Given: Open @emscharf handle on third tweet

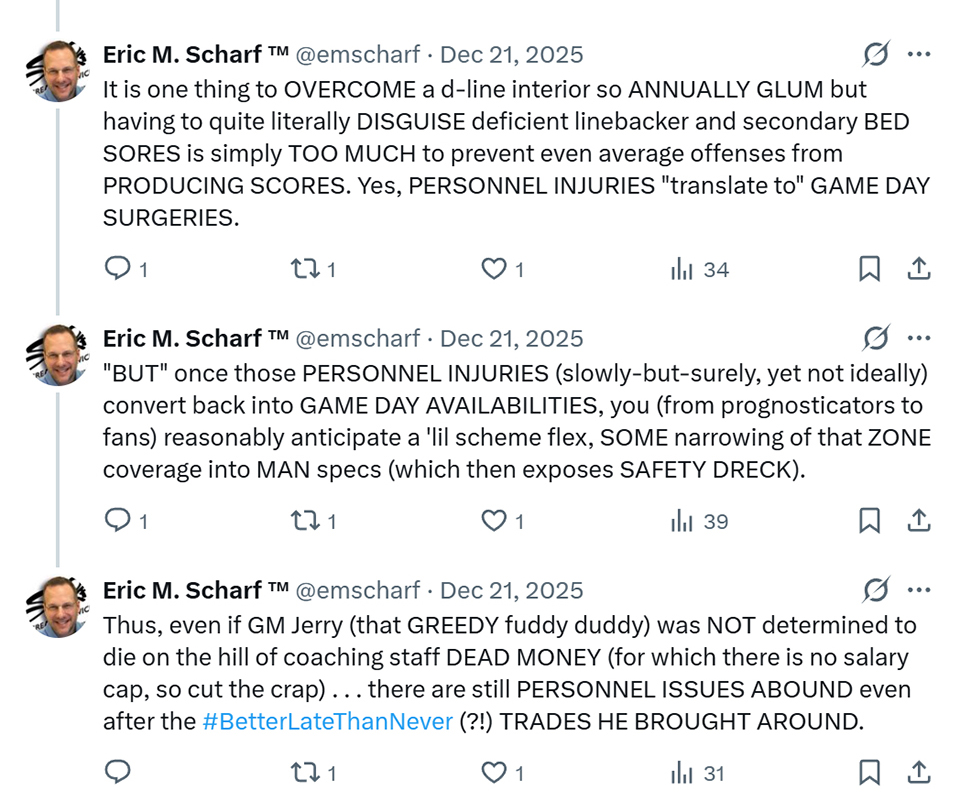Looking at the screenshot, I should 362,591.
